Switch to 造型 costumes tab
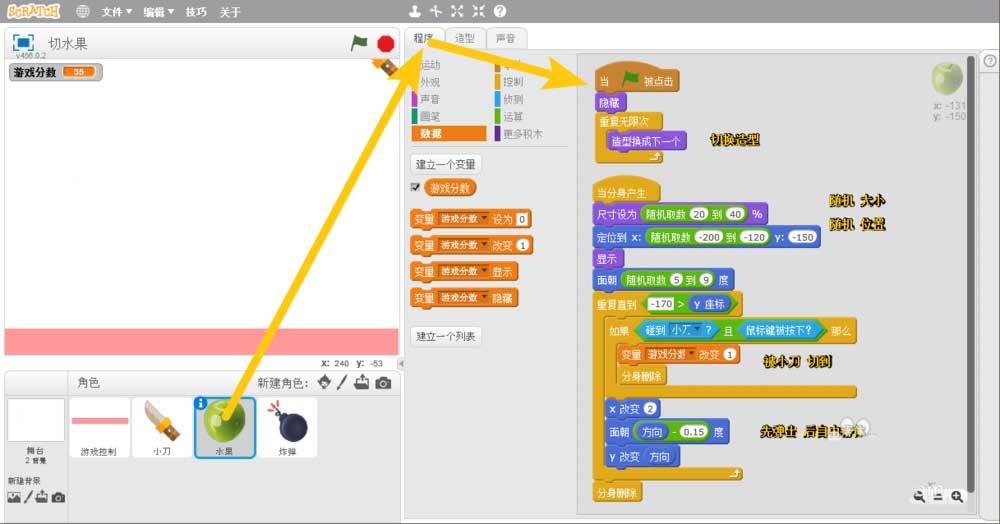 pos(465,38)
